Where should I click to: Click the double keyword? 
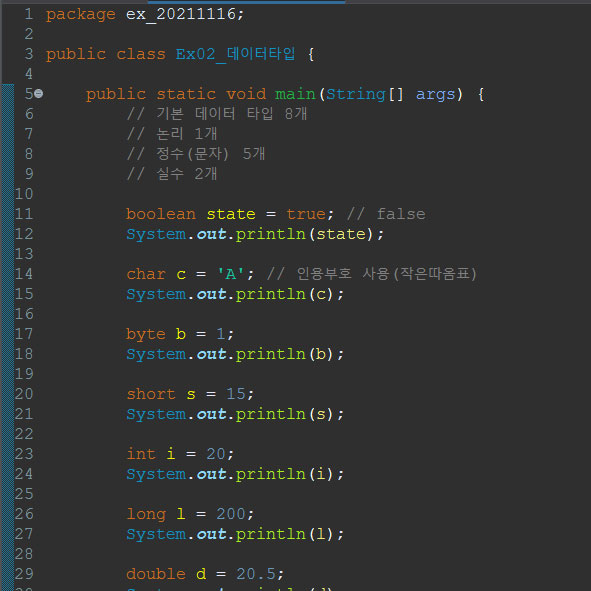[x=156, y=574]
